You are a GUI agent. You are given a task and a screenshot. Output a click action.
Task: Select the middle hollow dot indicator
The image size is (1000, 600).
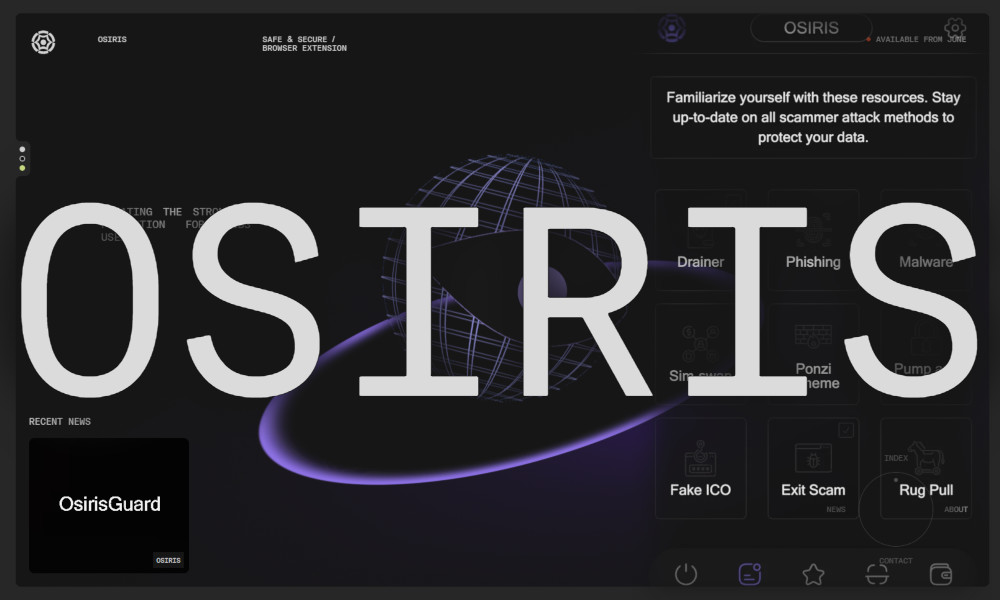tap(22, 158)
